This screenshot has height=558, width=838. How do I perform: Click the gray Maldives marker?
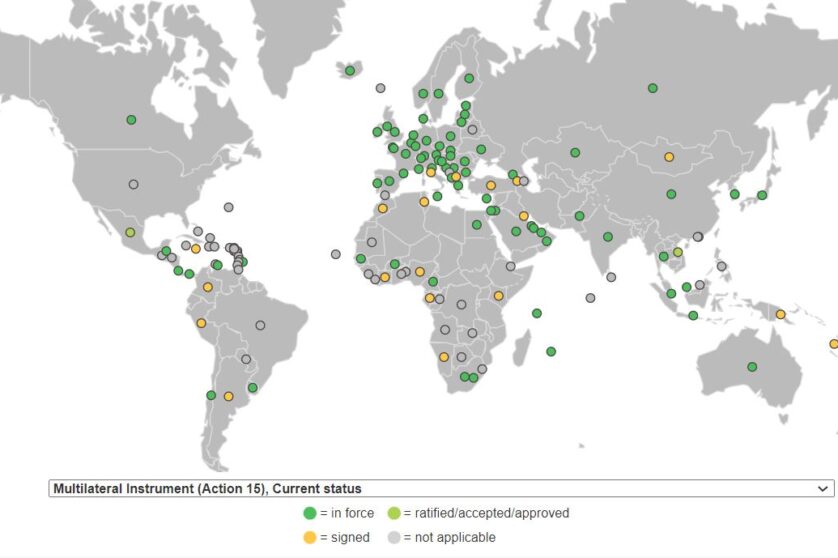point(591,298)
